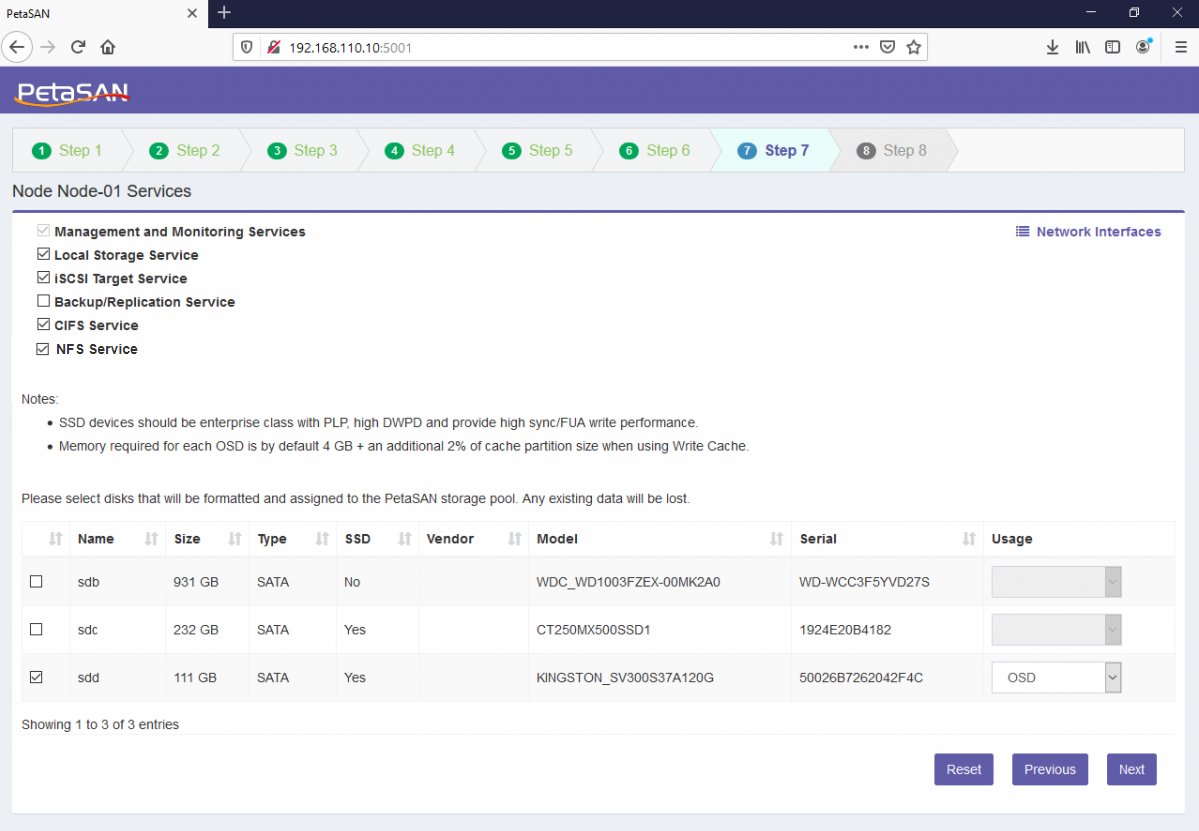Viewport: 1199px width, 831px height.
Task: Sort by the first checkbox column arrows
Action: click(x=55, y=539)
